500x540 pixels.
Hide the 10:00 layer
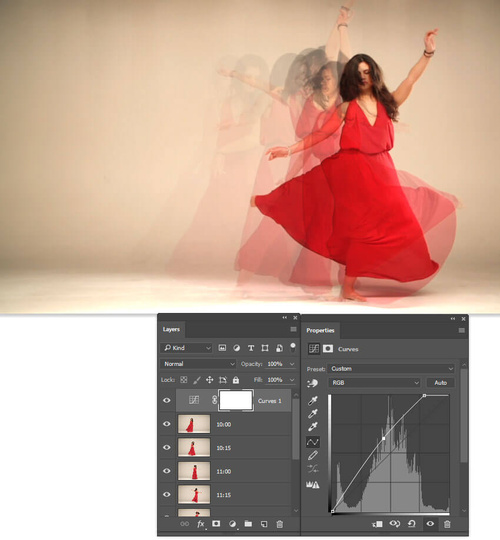click(x=167, y=424)
